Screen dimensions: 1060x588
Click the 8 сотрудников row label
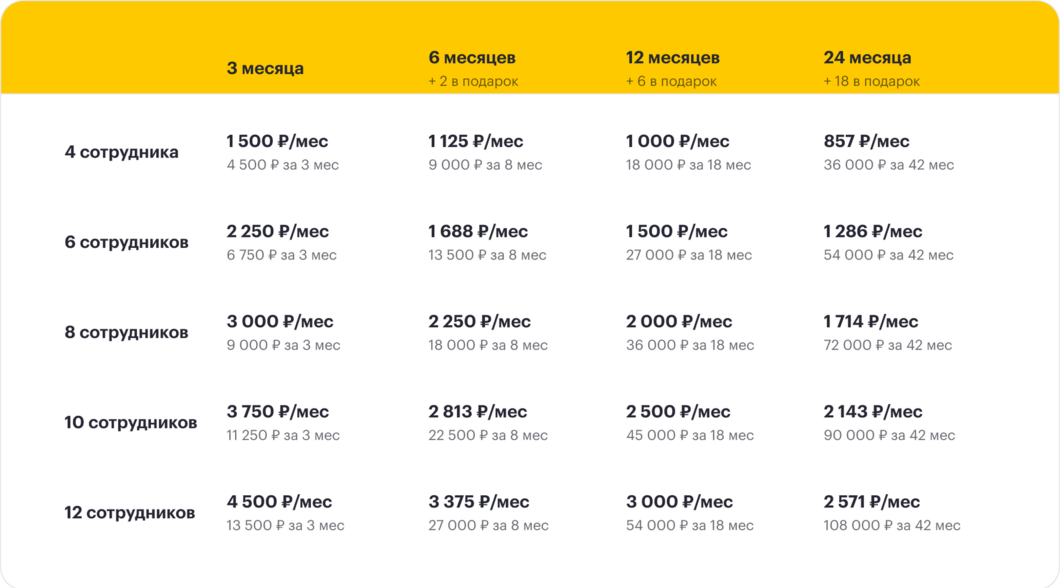(x=126, y=333)
